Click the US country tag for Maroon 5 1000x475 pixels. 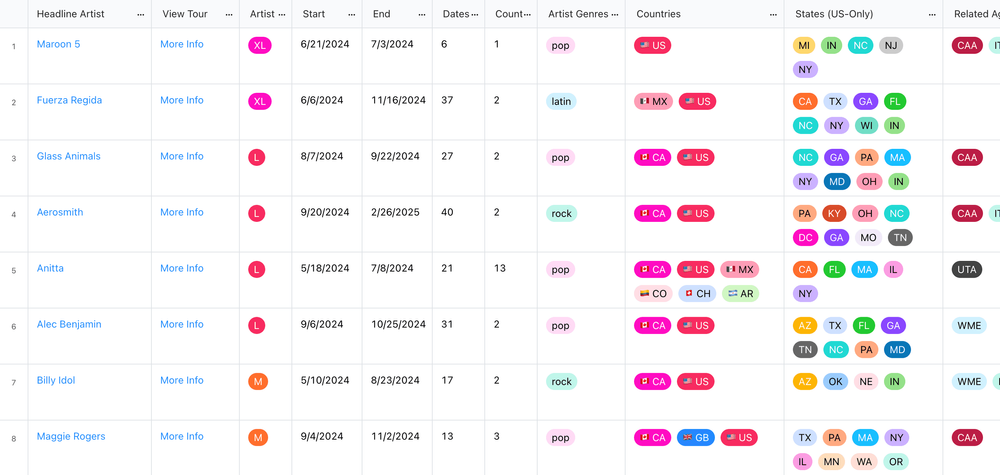[652, 45]
